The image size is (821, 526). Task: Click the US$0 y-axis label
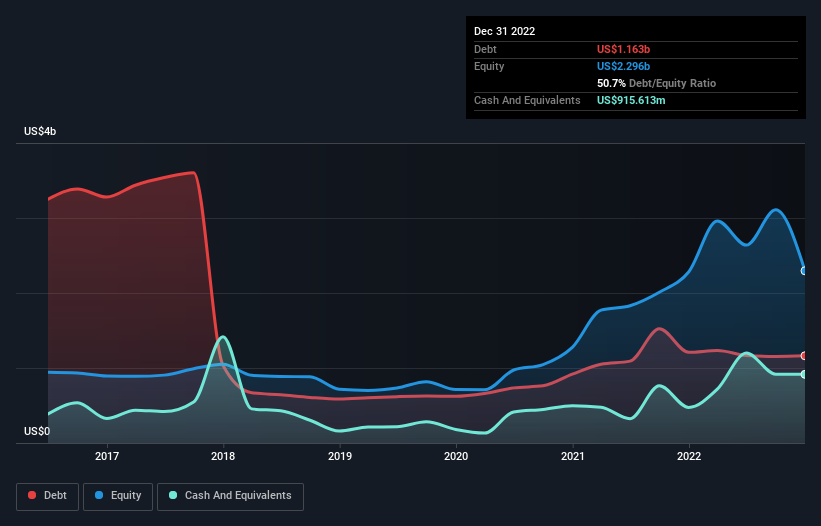pos(37,431)
